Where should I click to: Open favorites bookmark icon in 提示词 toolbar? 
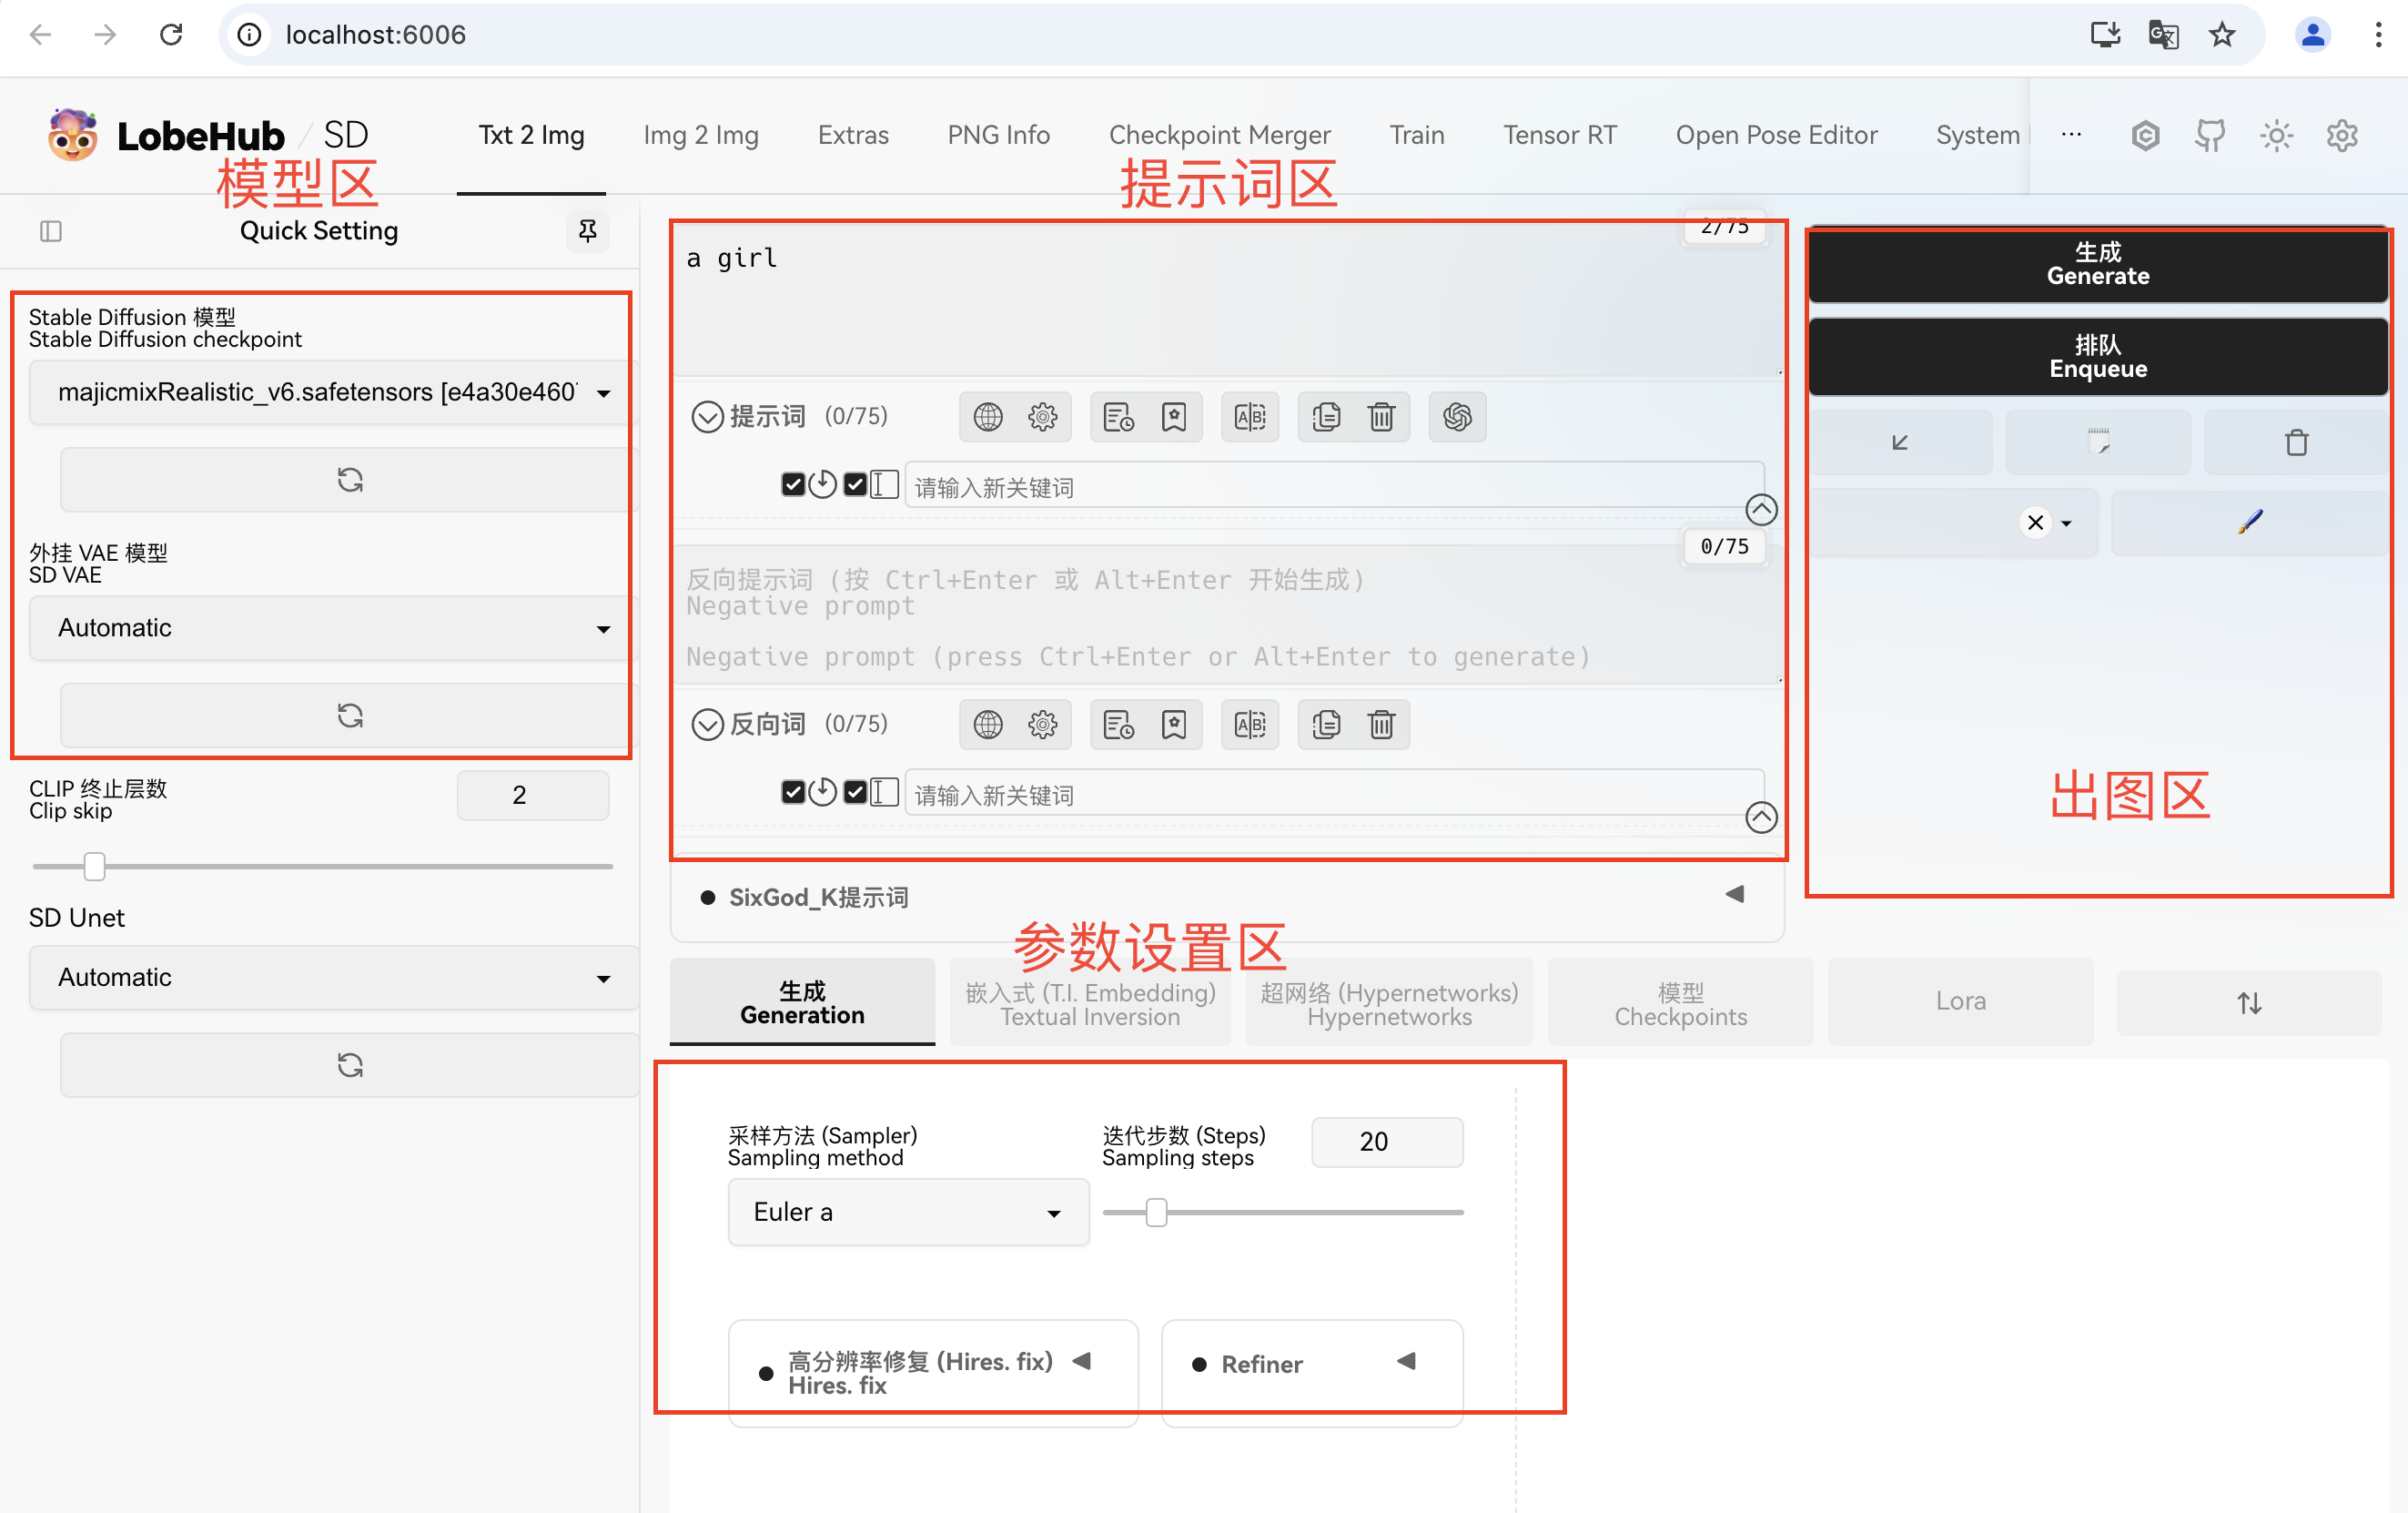click(x=1173, y=417)
